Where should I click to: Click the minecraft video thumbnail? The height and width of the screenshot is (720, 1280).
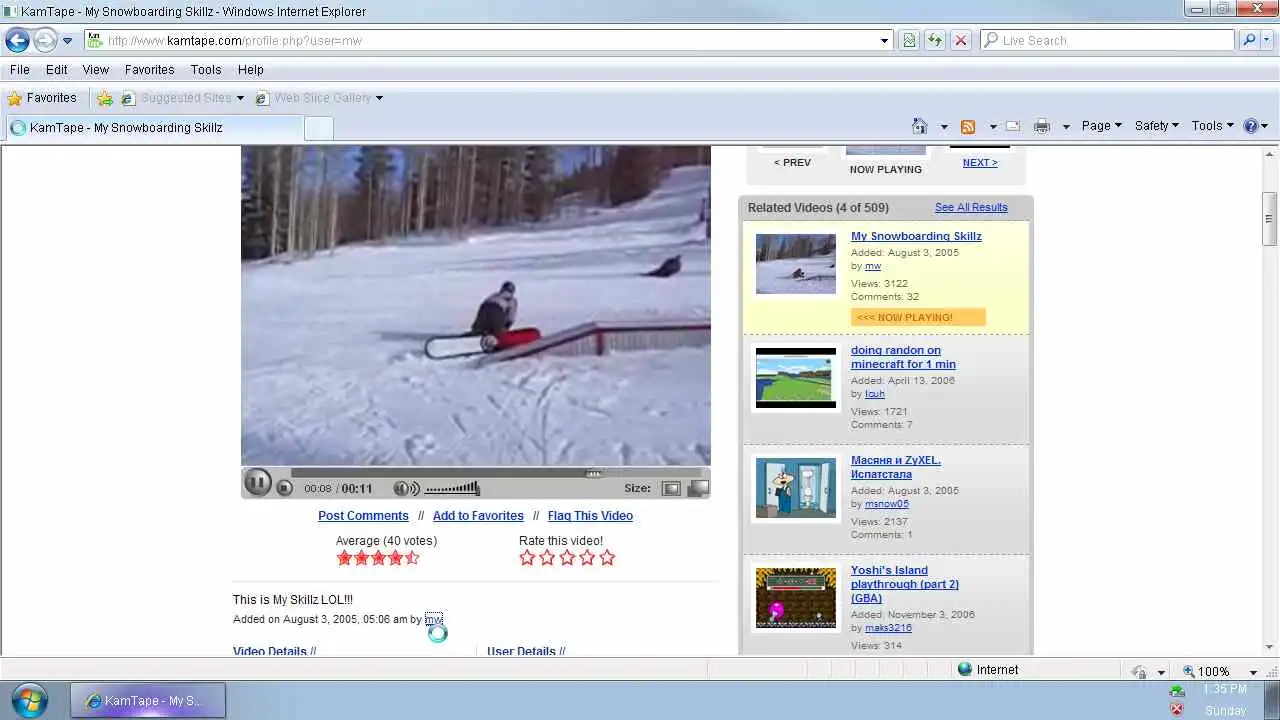(796, 378)
